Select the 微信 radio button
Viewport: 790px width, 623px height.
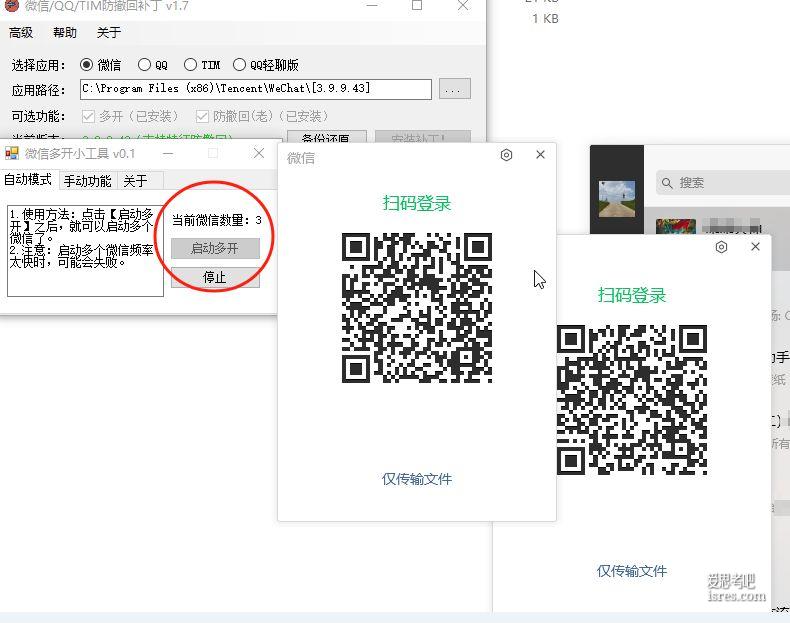[x=86, y=65]
